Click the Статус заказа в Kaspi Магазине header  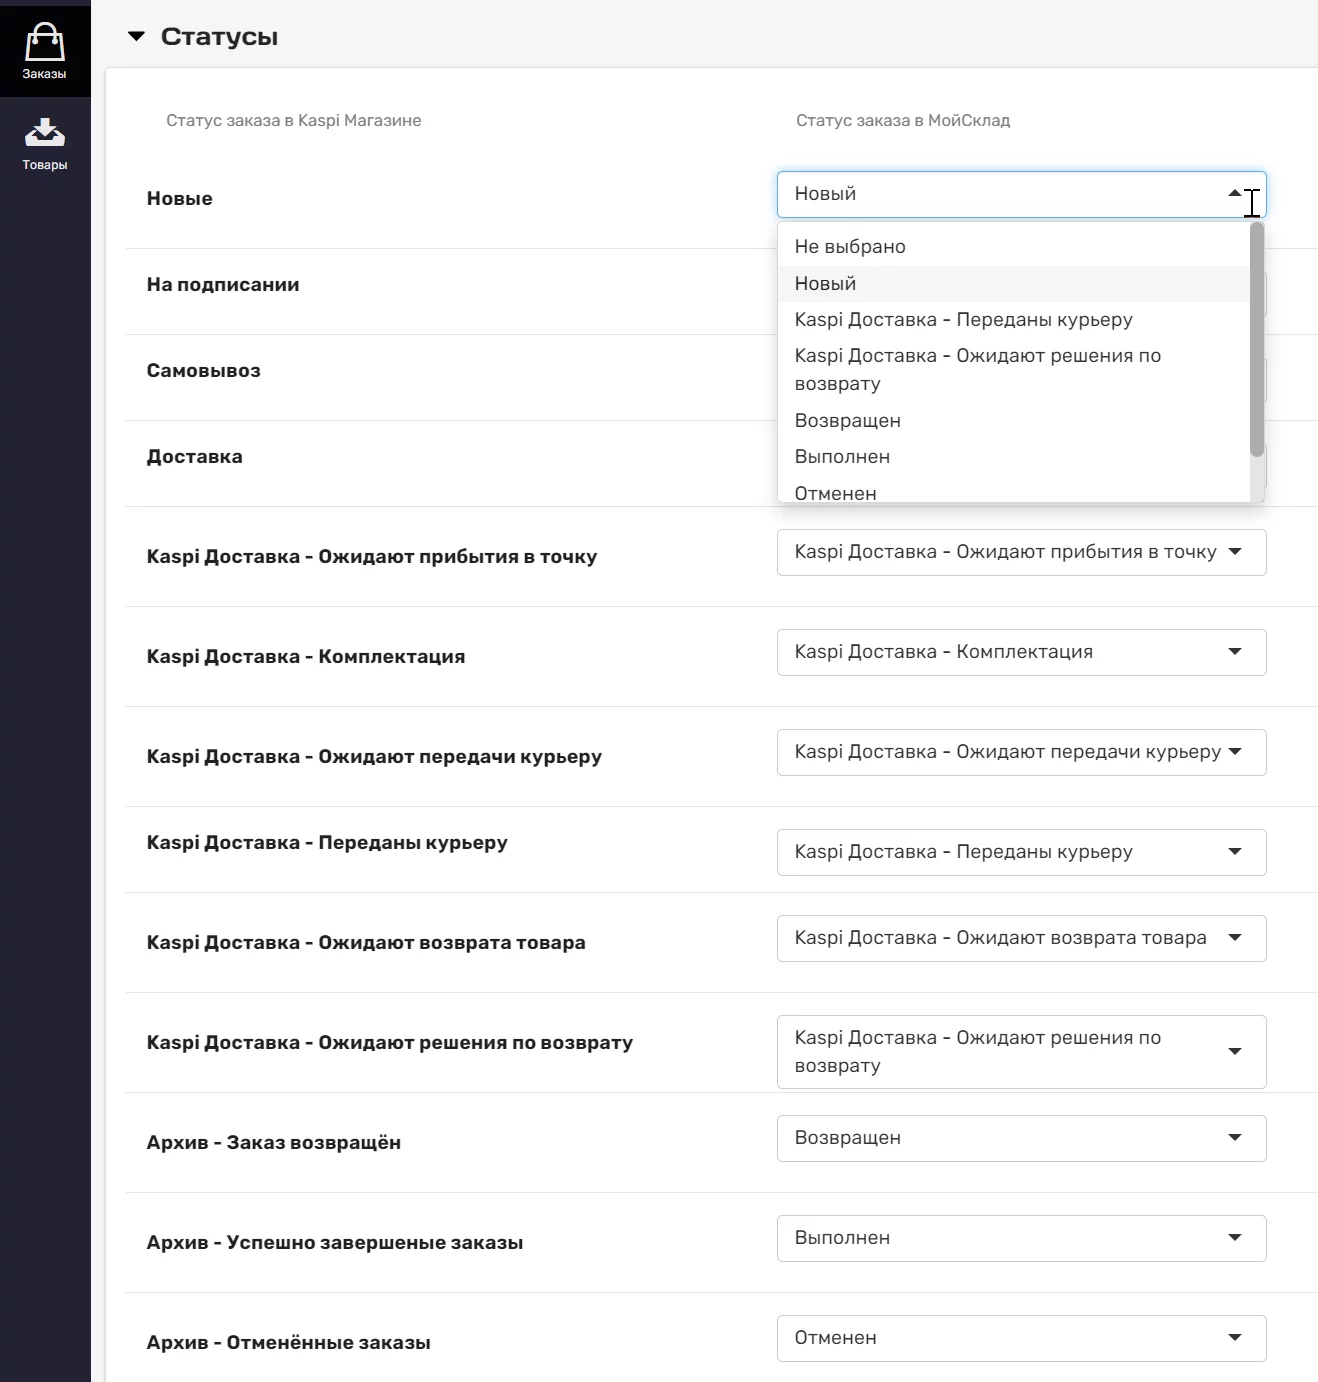pos(294,121)
